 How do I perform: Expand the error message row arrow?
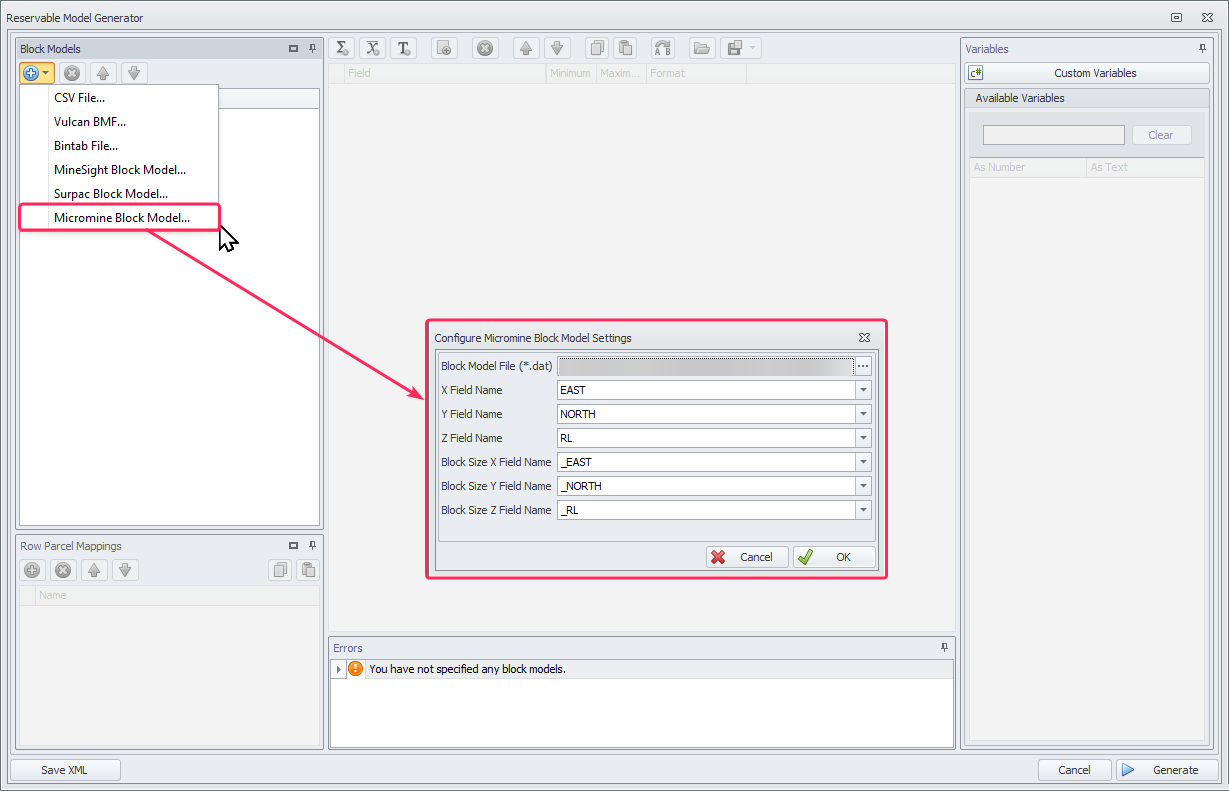click(x=339, y=669)
